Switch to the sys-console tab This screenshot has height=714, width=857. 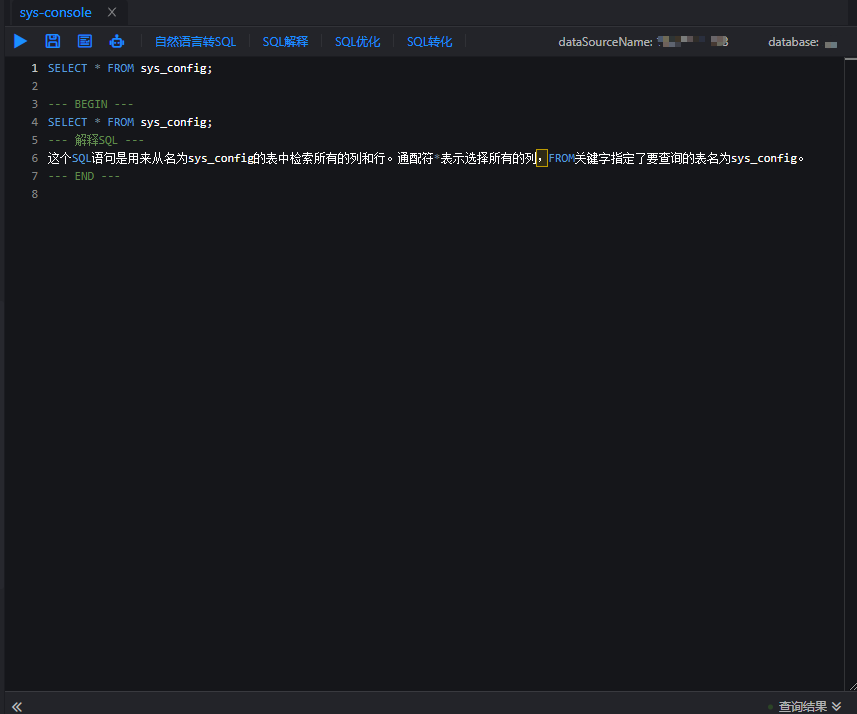click(55, 13)
